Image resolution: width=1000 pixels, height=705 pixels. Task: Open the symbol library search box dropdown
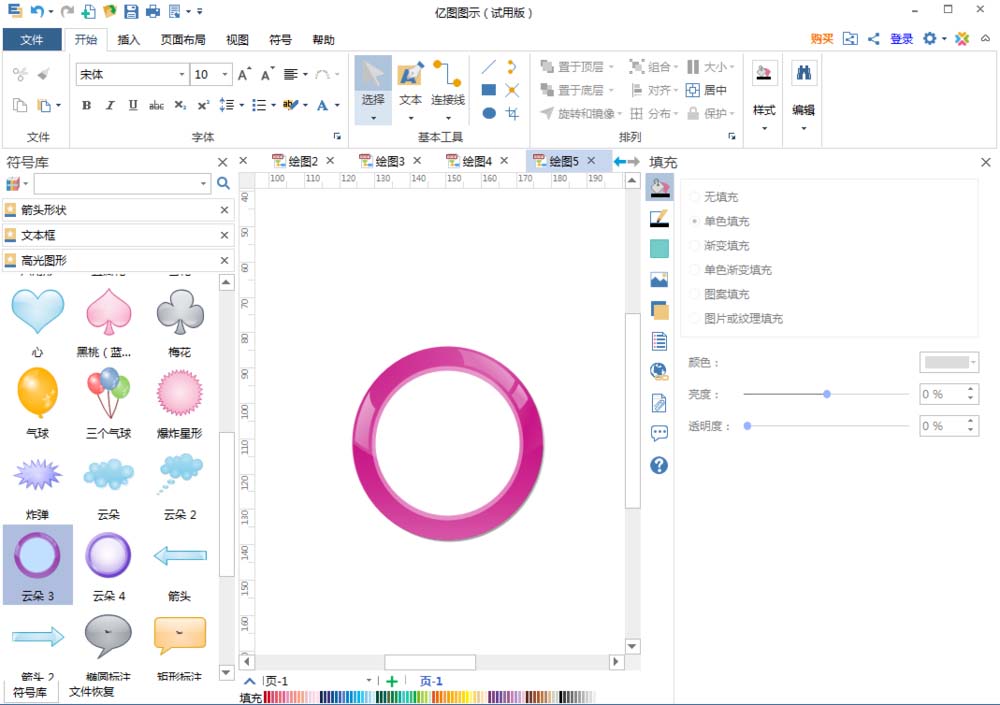coord(203,184)
